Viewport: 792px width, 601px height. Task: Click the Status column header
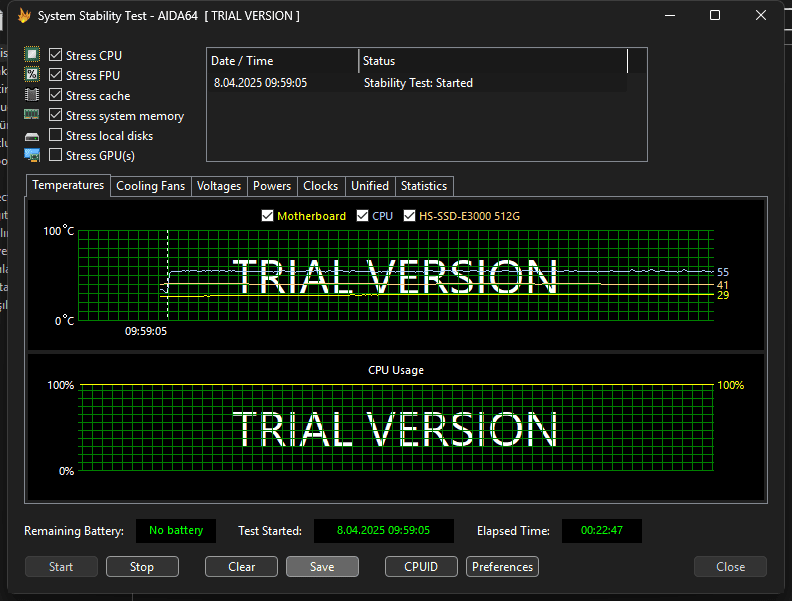coord(493,61)
